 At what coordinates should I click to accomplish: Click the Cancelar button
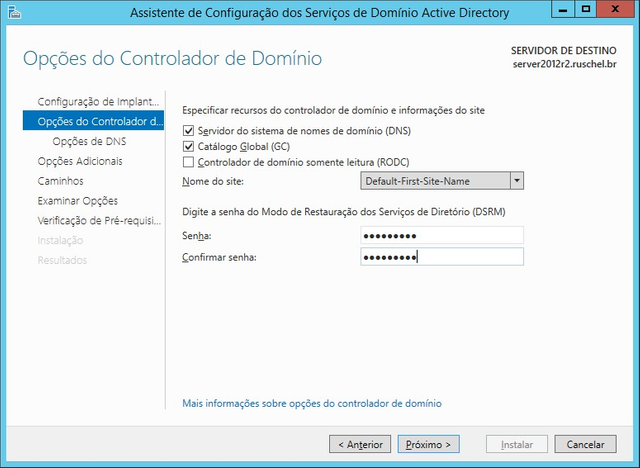pos(585,444)
